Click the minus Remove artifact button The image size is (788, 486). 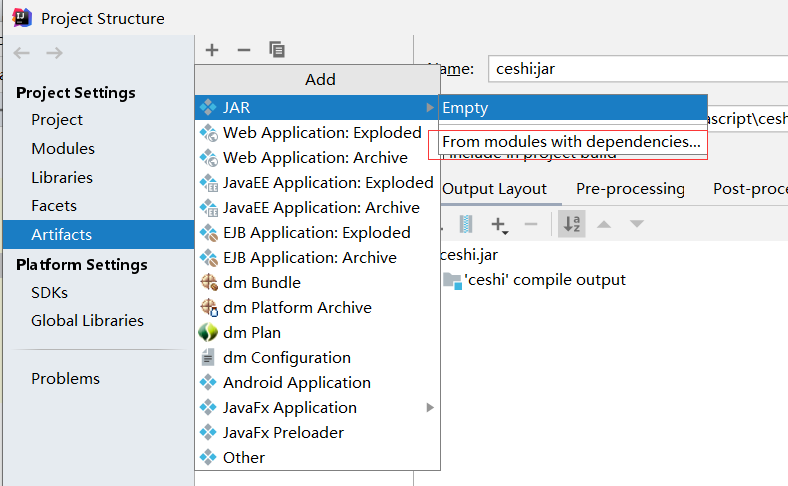tap(244, 50)
